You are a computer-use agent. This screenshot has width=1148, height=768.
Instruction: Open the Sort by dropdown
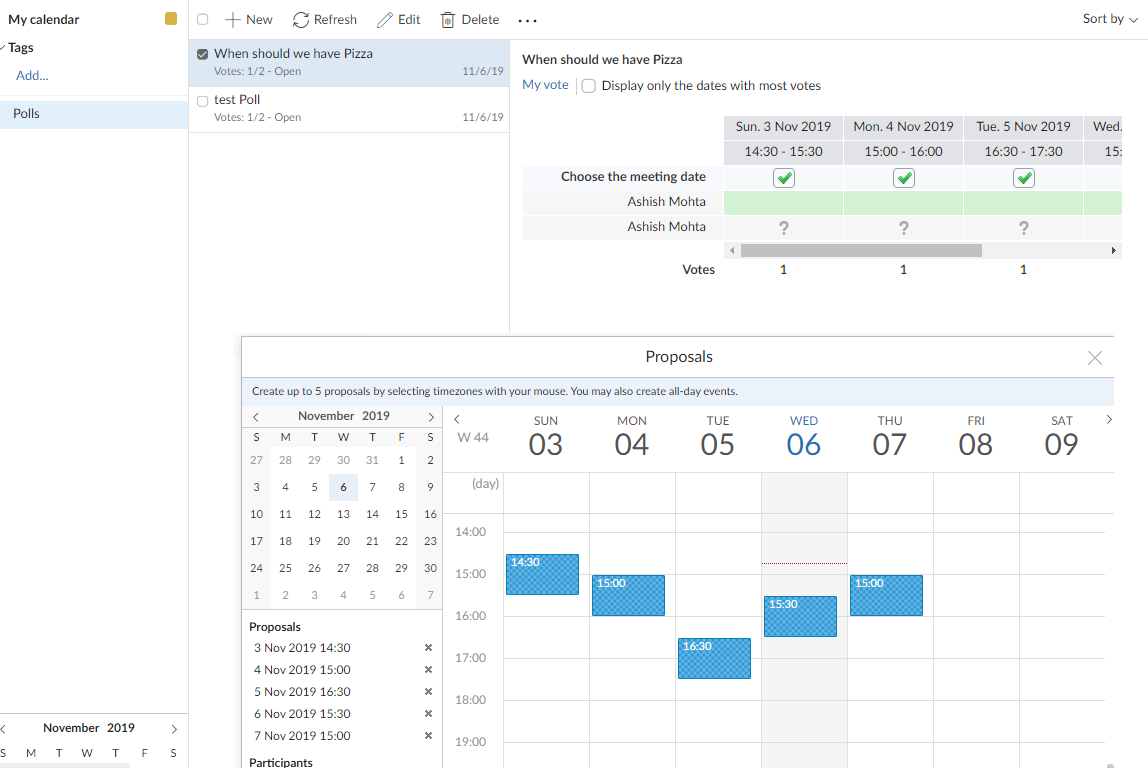pyautogui.click(x=1110, y=19)
